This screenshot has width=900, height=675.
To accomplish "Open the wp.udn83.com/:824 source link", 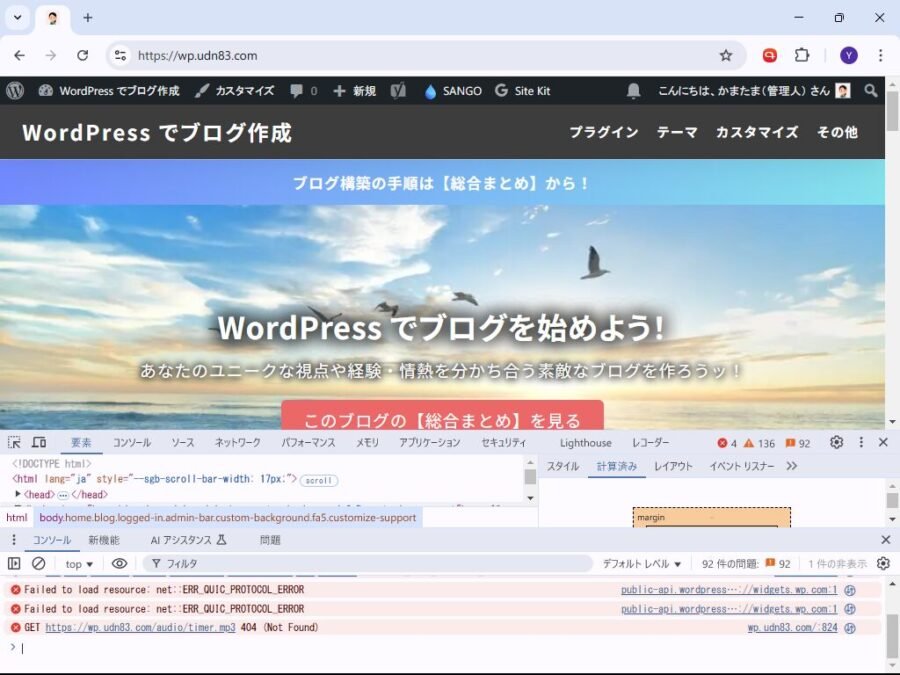I will (x=792, y=627).
